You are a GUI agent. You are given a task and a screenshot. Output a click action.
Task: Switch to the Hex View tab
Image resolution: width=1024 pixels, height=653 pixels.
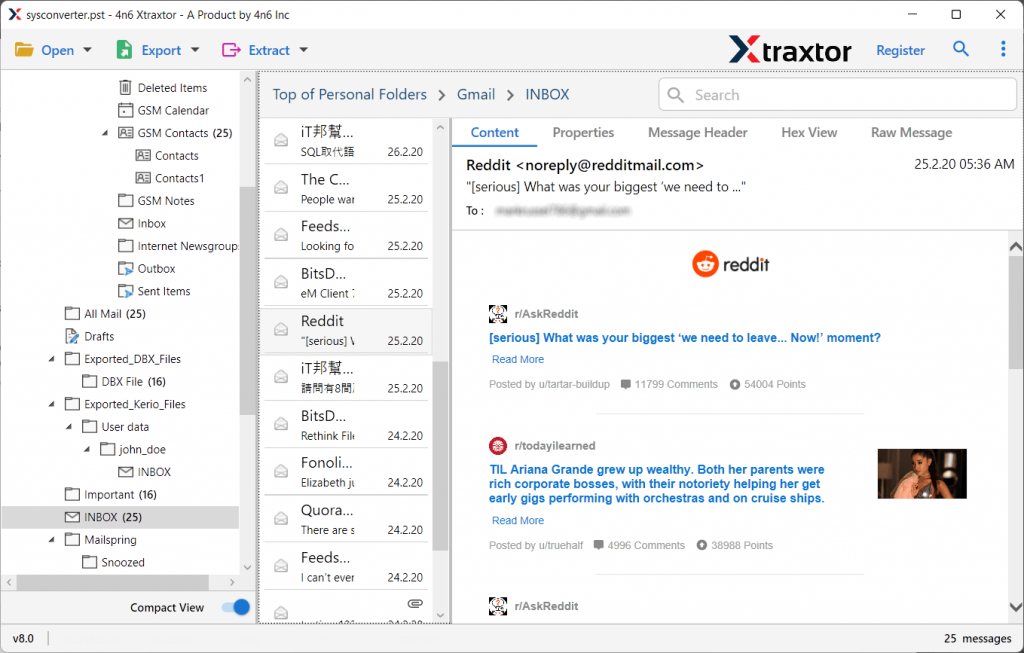click(809, 132)
